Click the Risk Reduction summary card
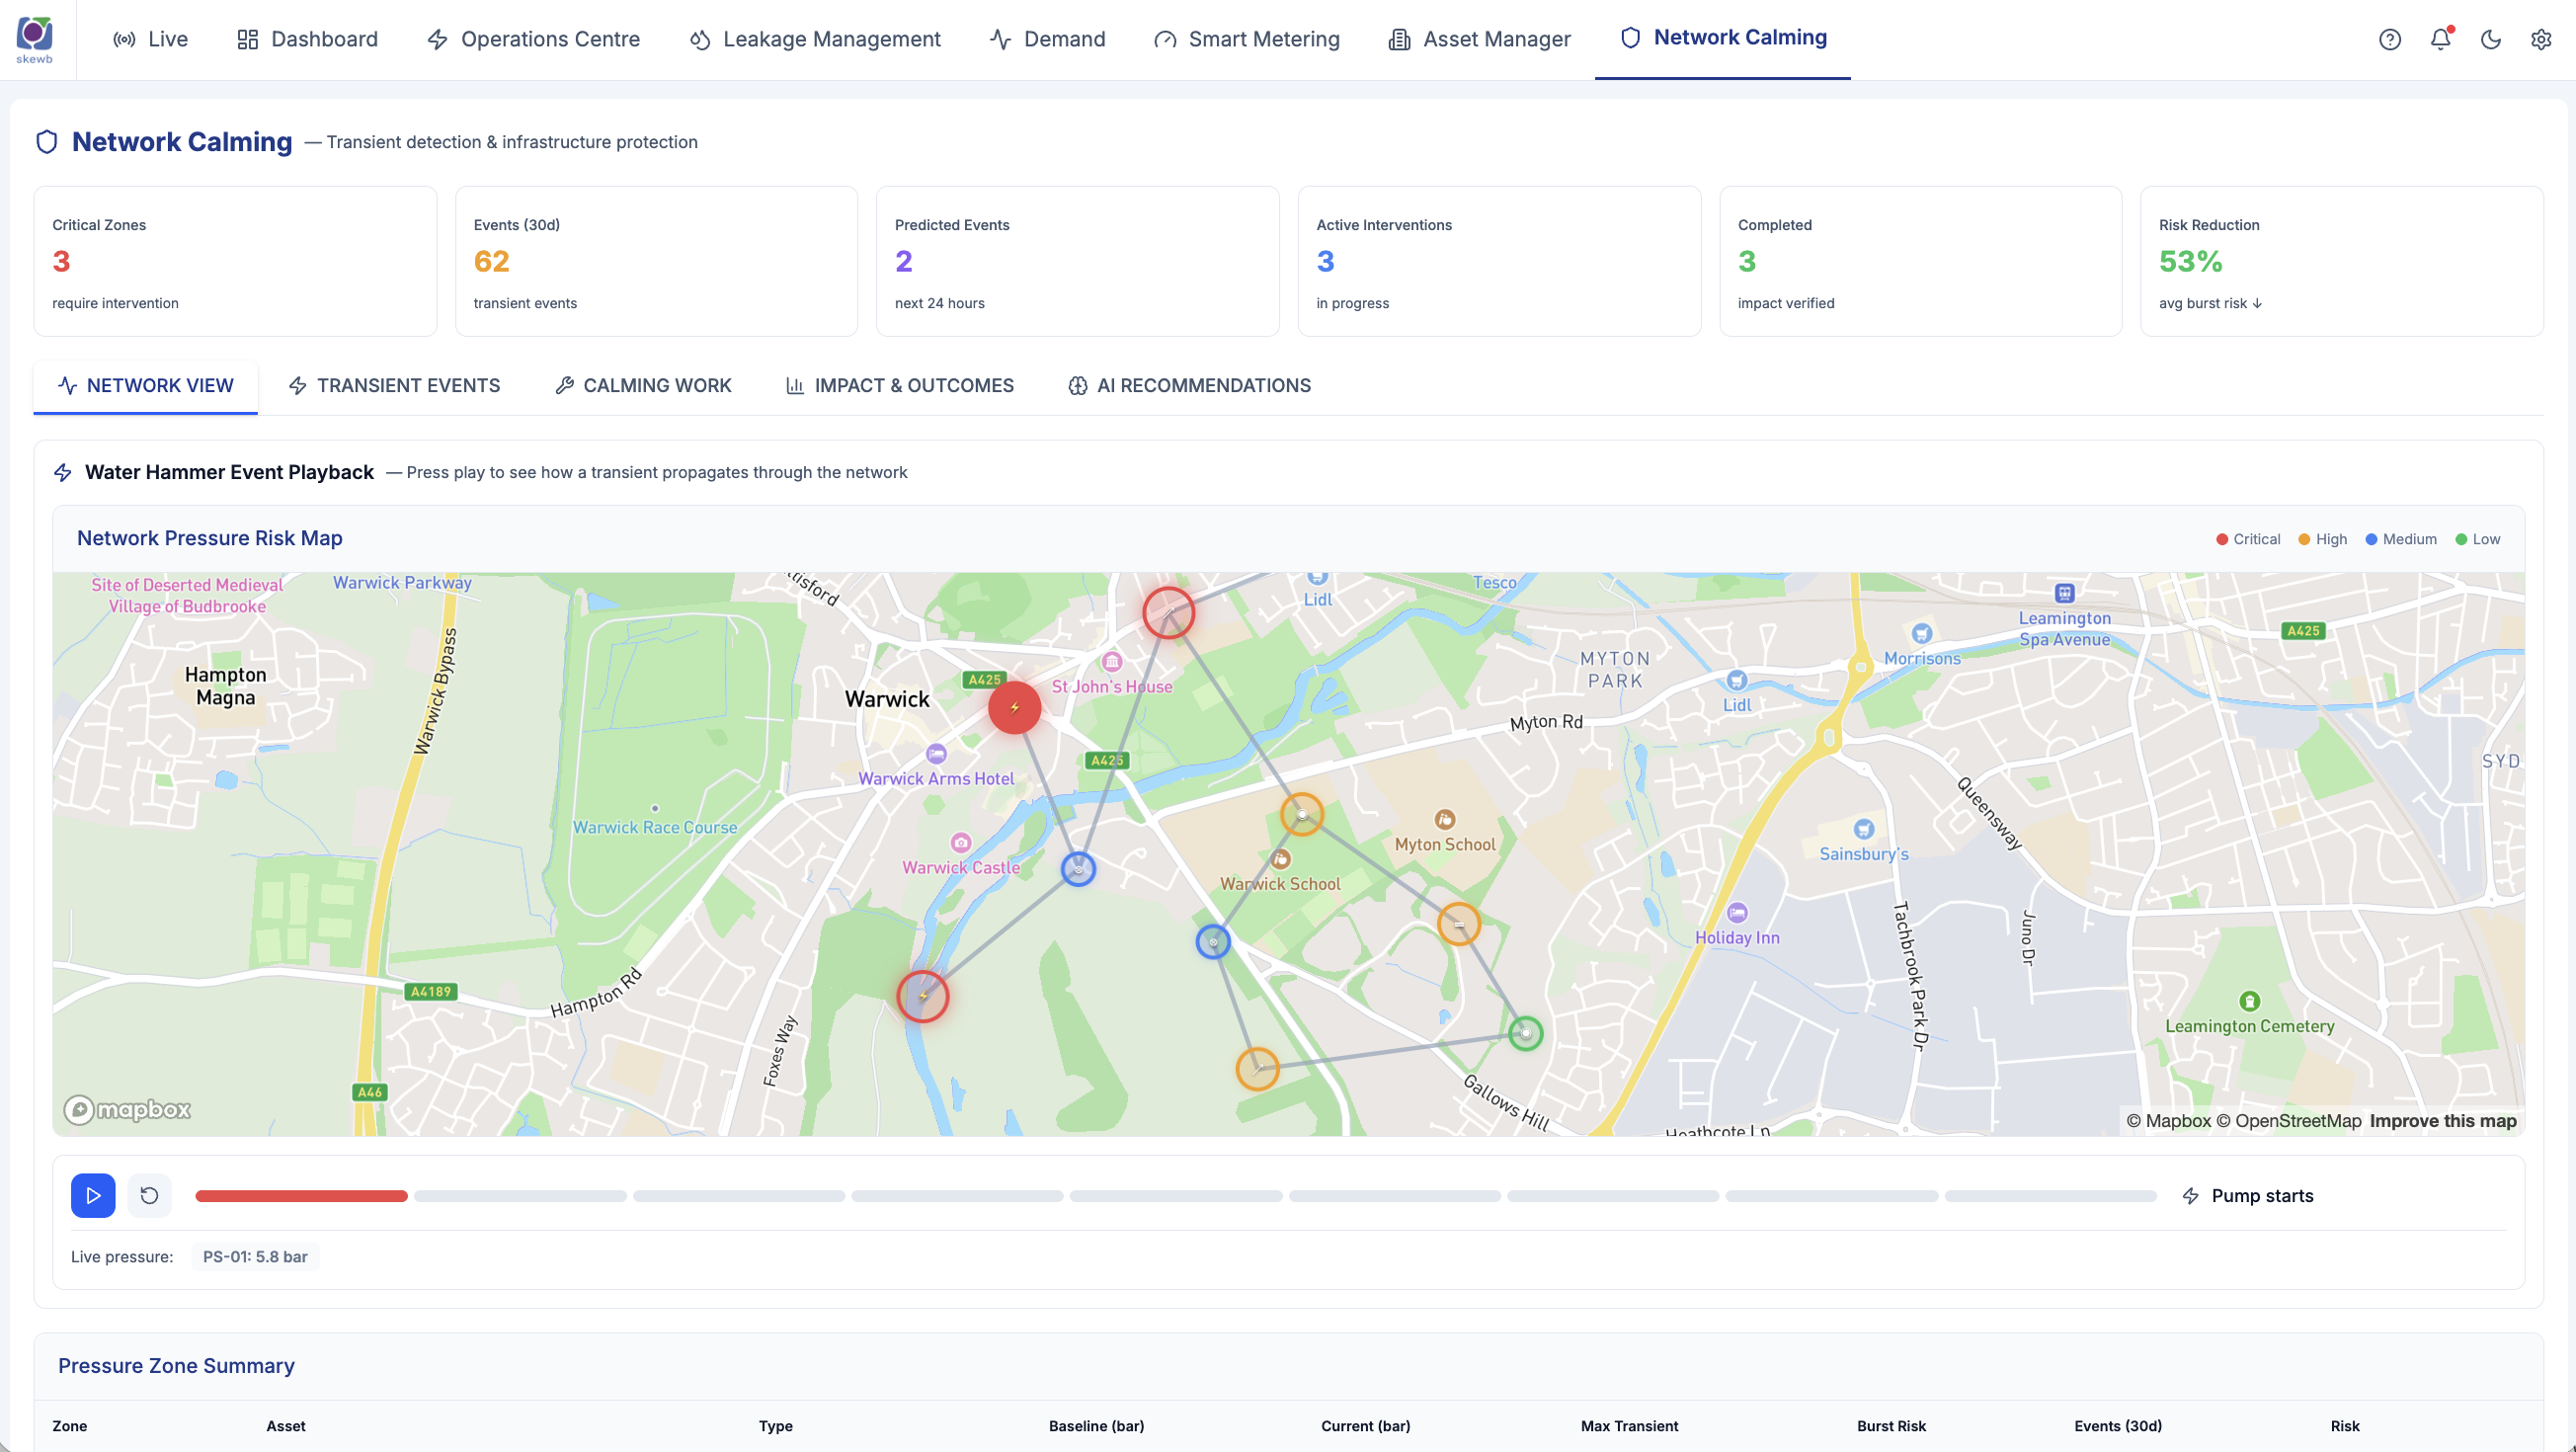The height and width of the screenshot is (1452, 2576). [2341, 261]
